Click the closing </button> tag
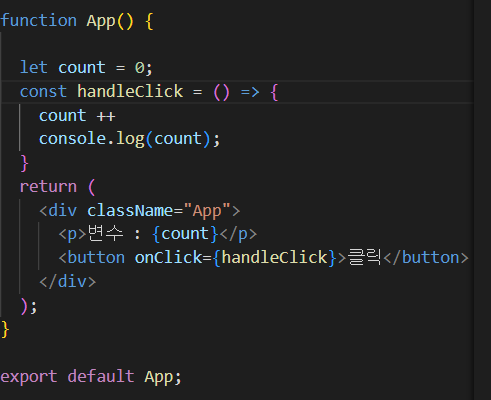The image size is (491, 400). tap(426, 258)
